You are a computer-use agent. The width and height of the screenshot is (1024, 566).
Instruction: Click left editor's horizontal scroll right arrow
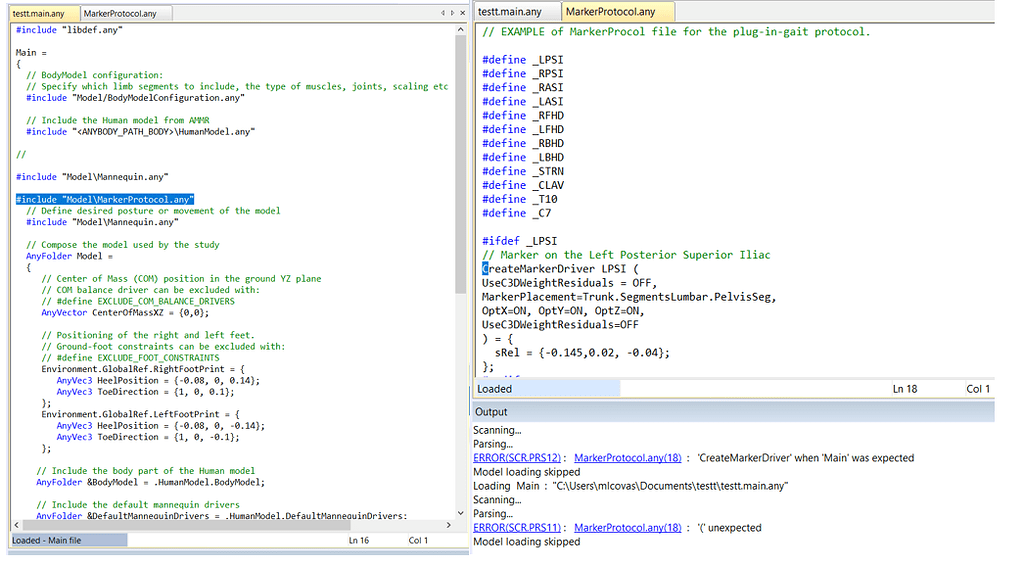[x=449, y=525]
